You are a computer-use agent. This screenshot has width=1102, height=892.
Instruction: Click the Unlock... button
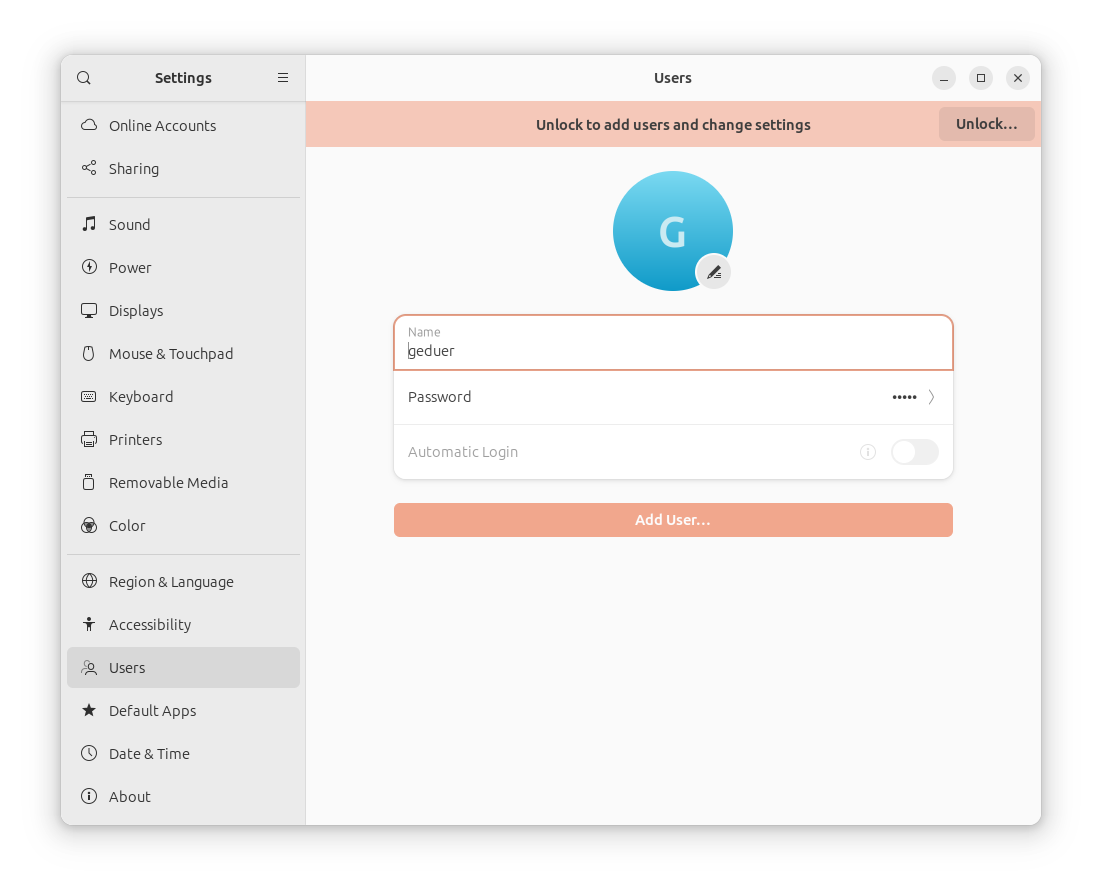(x=986, y=124)
